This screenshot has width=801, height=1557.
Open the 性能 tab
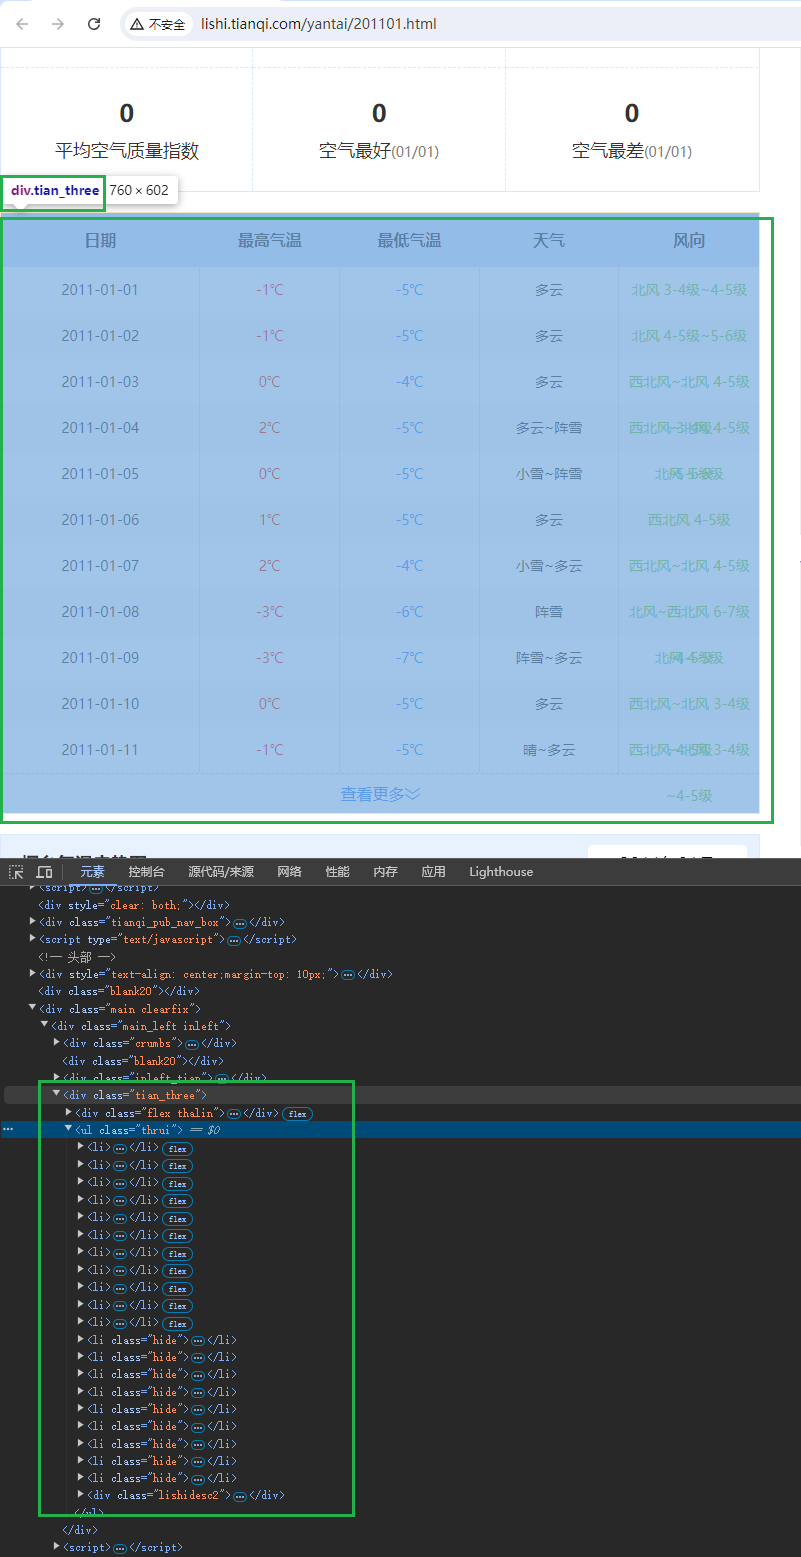coord(337,872)
